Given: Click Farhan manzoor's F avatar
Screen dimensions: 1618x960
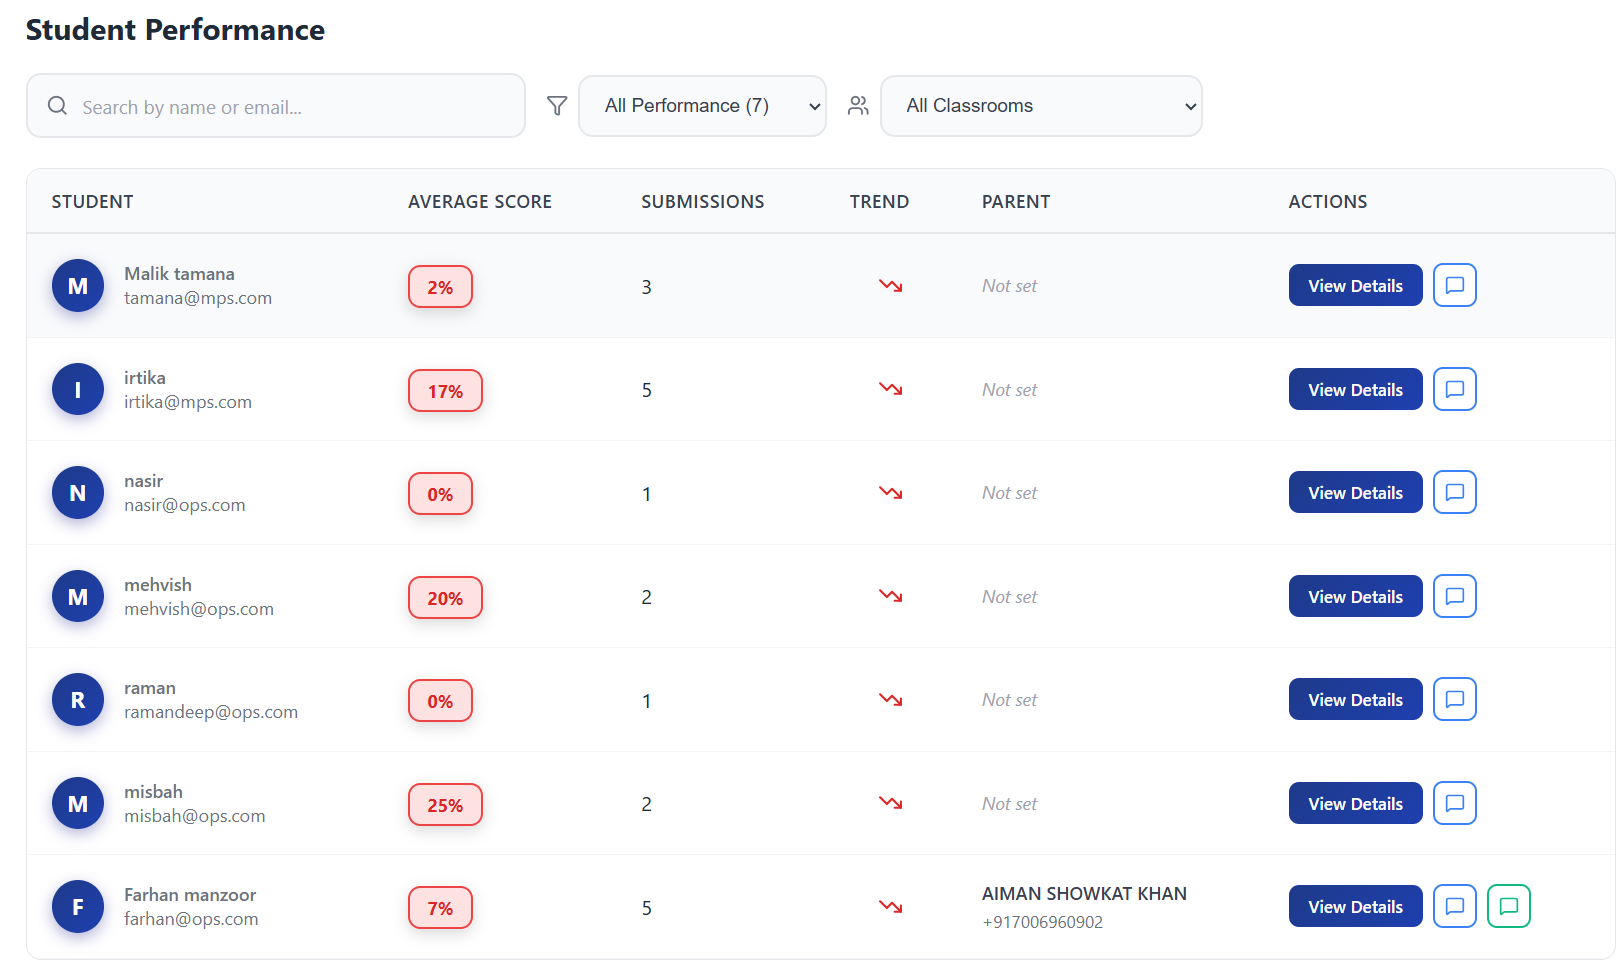Looking at the screenshot, I should tap(78, 907).
